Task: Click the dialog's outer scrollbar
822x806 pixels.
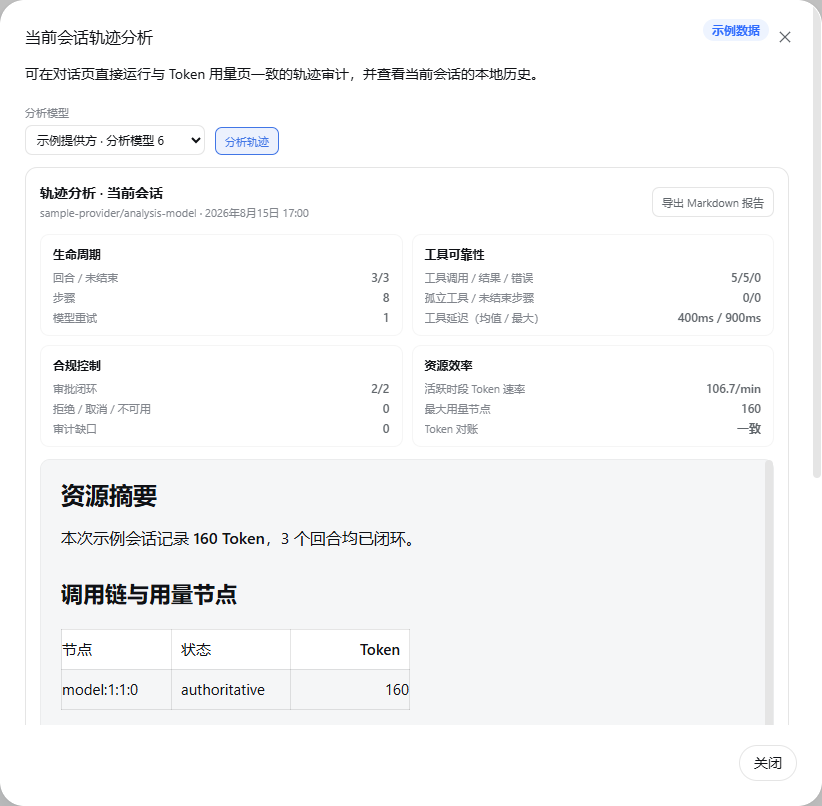Action: coord(817,241)
